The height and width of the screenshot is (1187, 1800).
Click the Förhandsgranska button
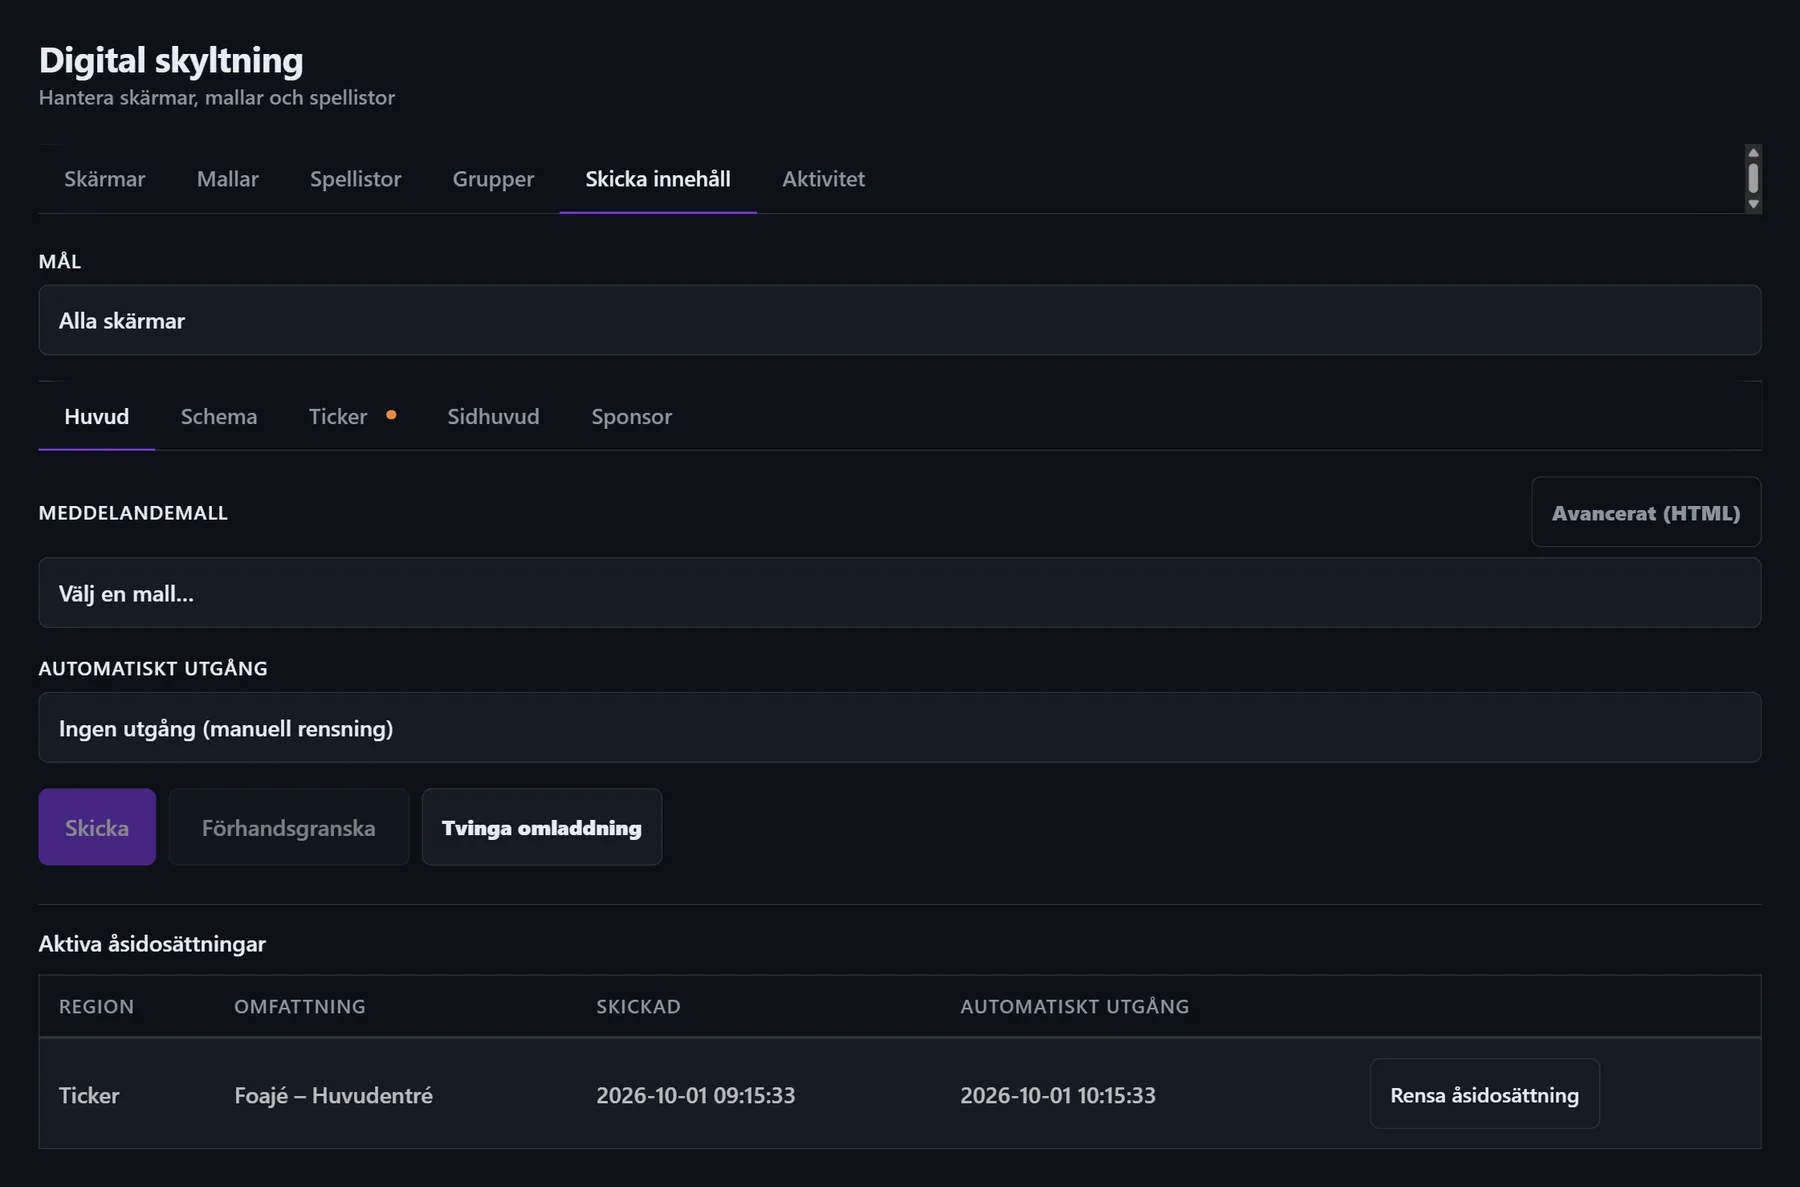pos(289,827)
